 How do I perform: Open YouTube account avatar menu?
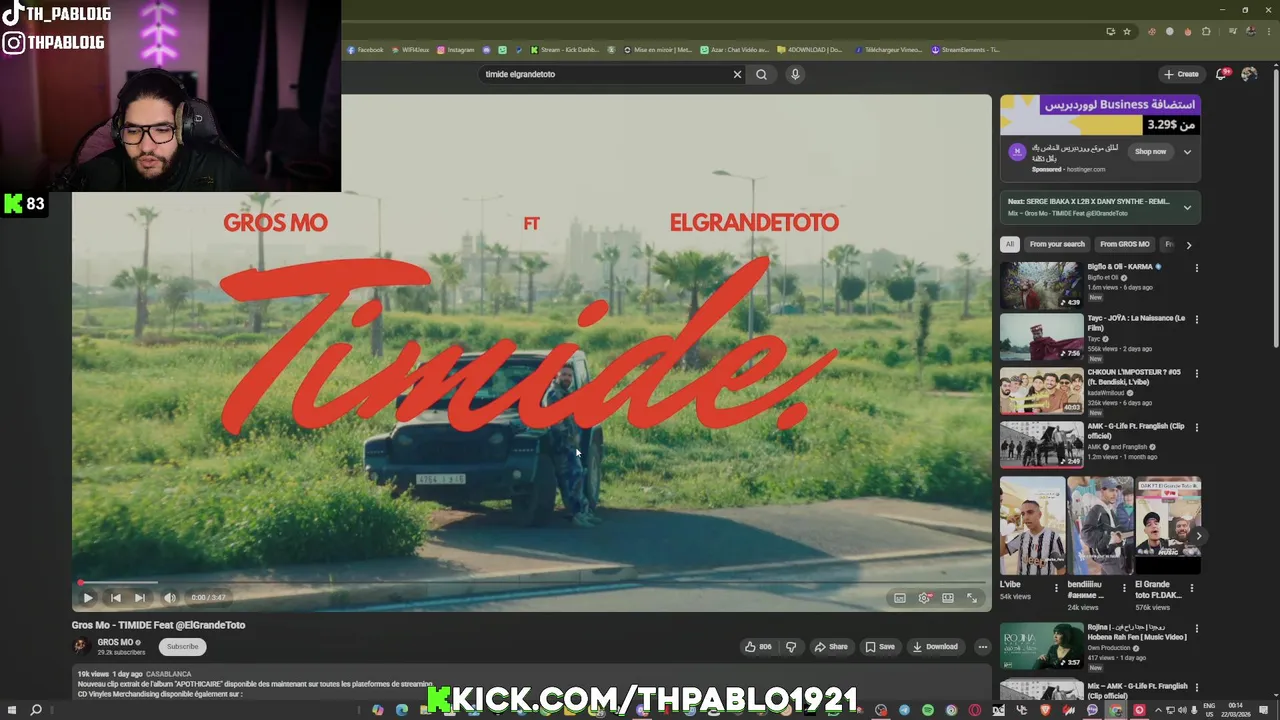(x=1249, y=74)
